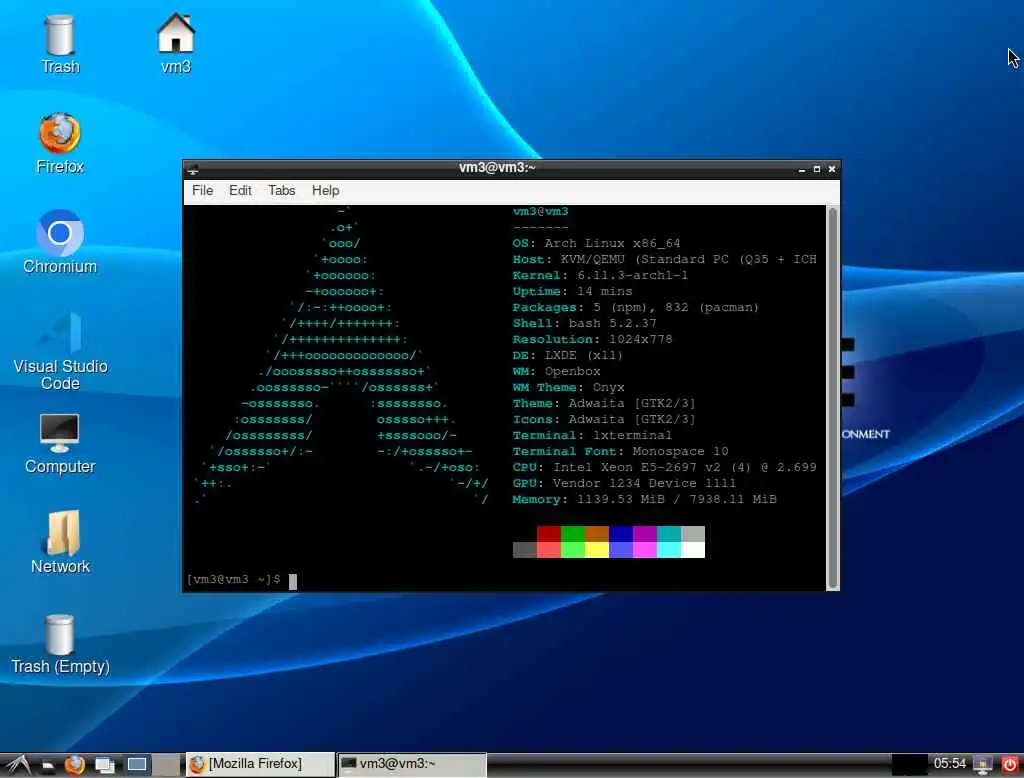1024x778 pixels.
Task: Click the red logout power icon
Action: click(1010, 764)
